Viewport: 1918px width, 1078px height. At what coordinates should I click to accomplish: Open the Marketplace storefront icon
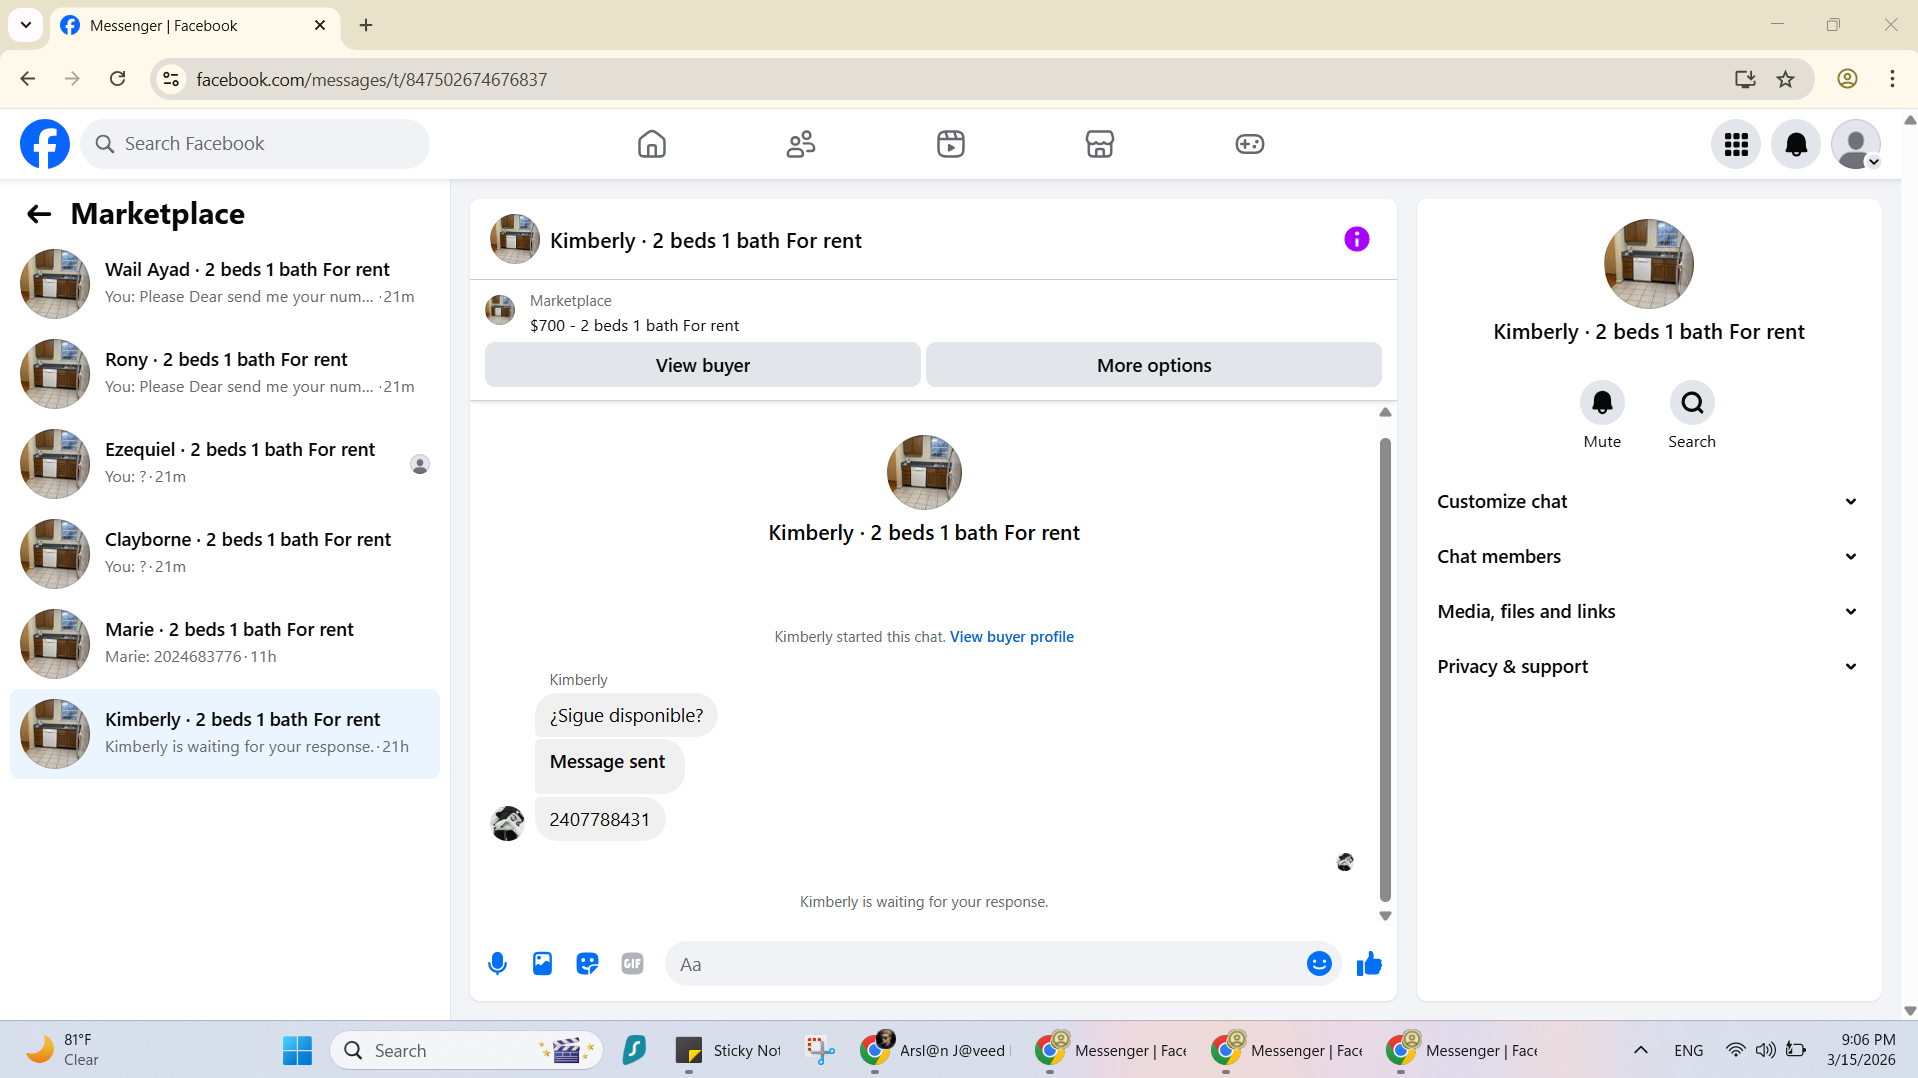(1100, 144)
